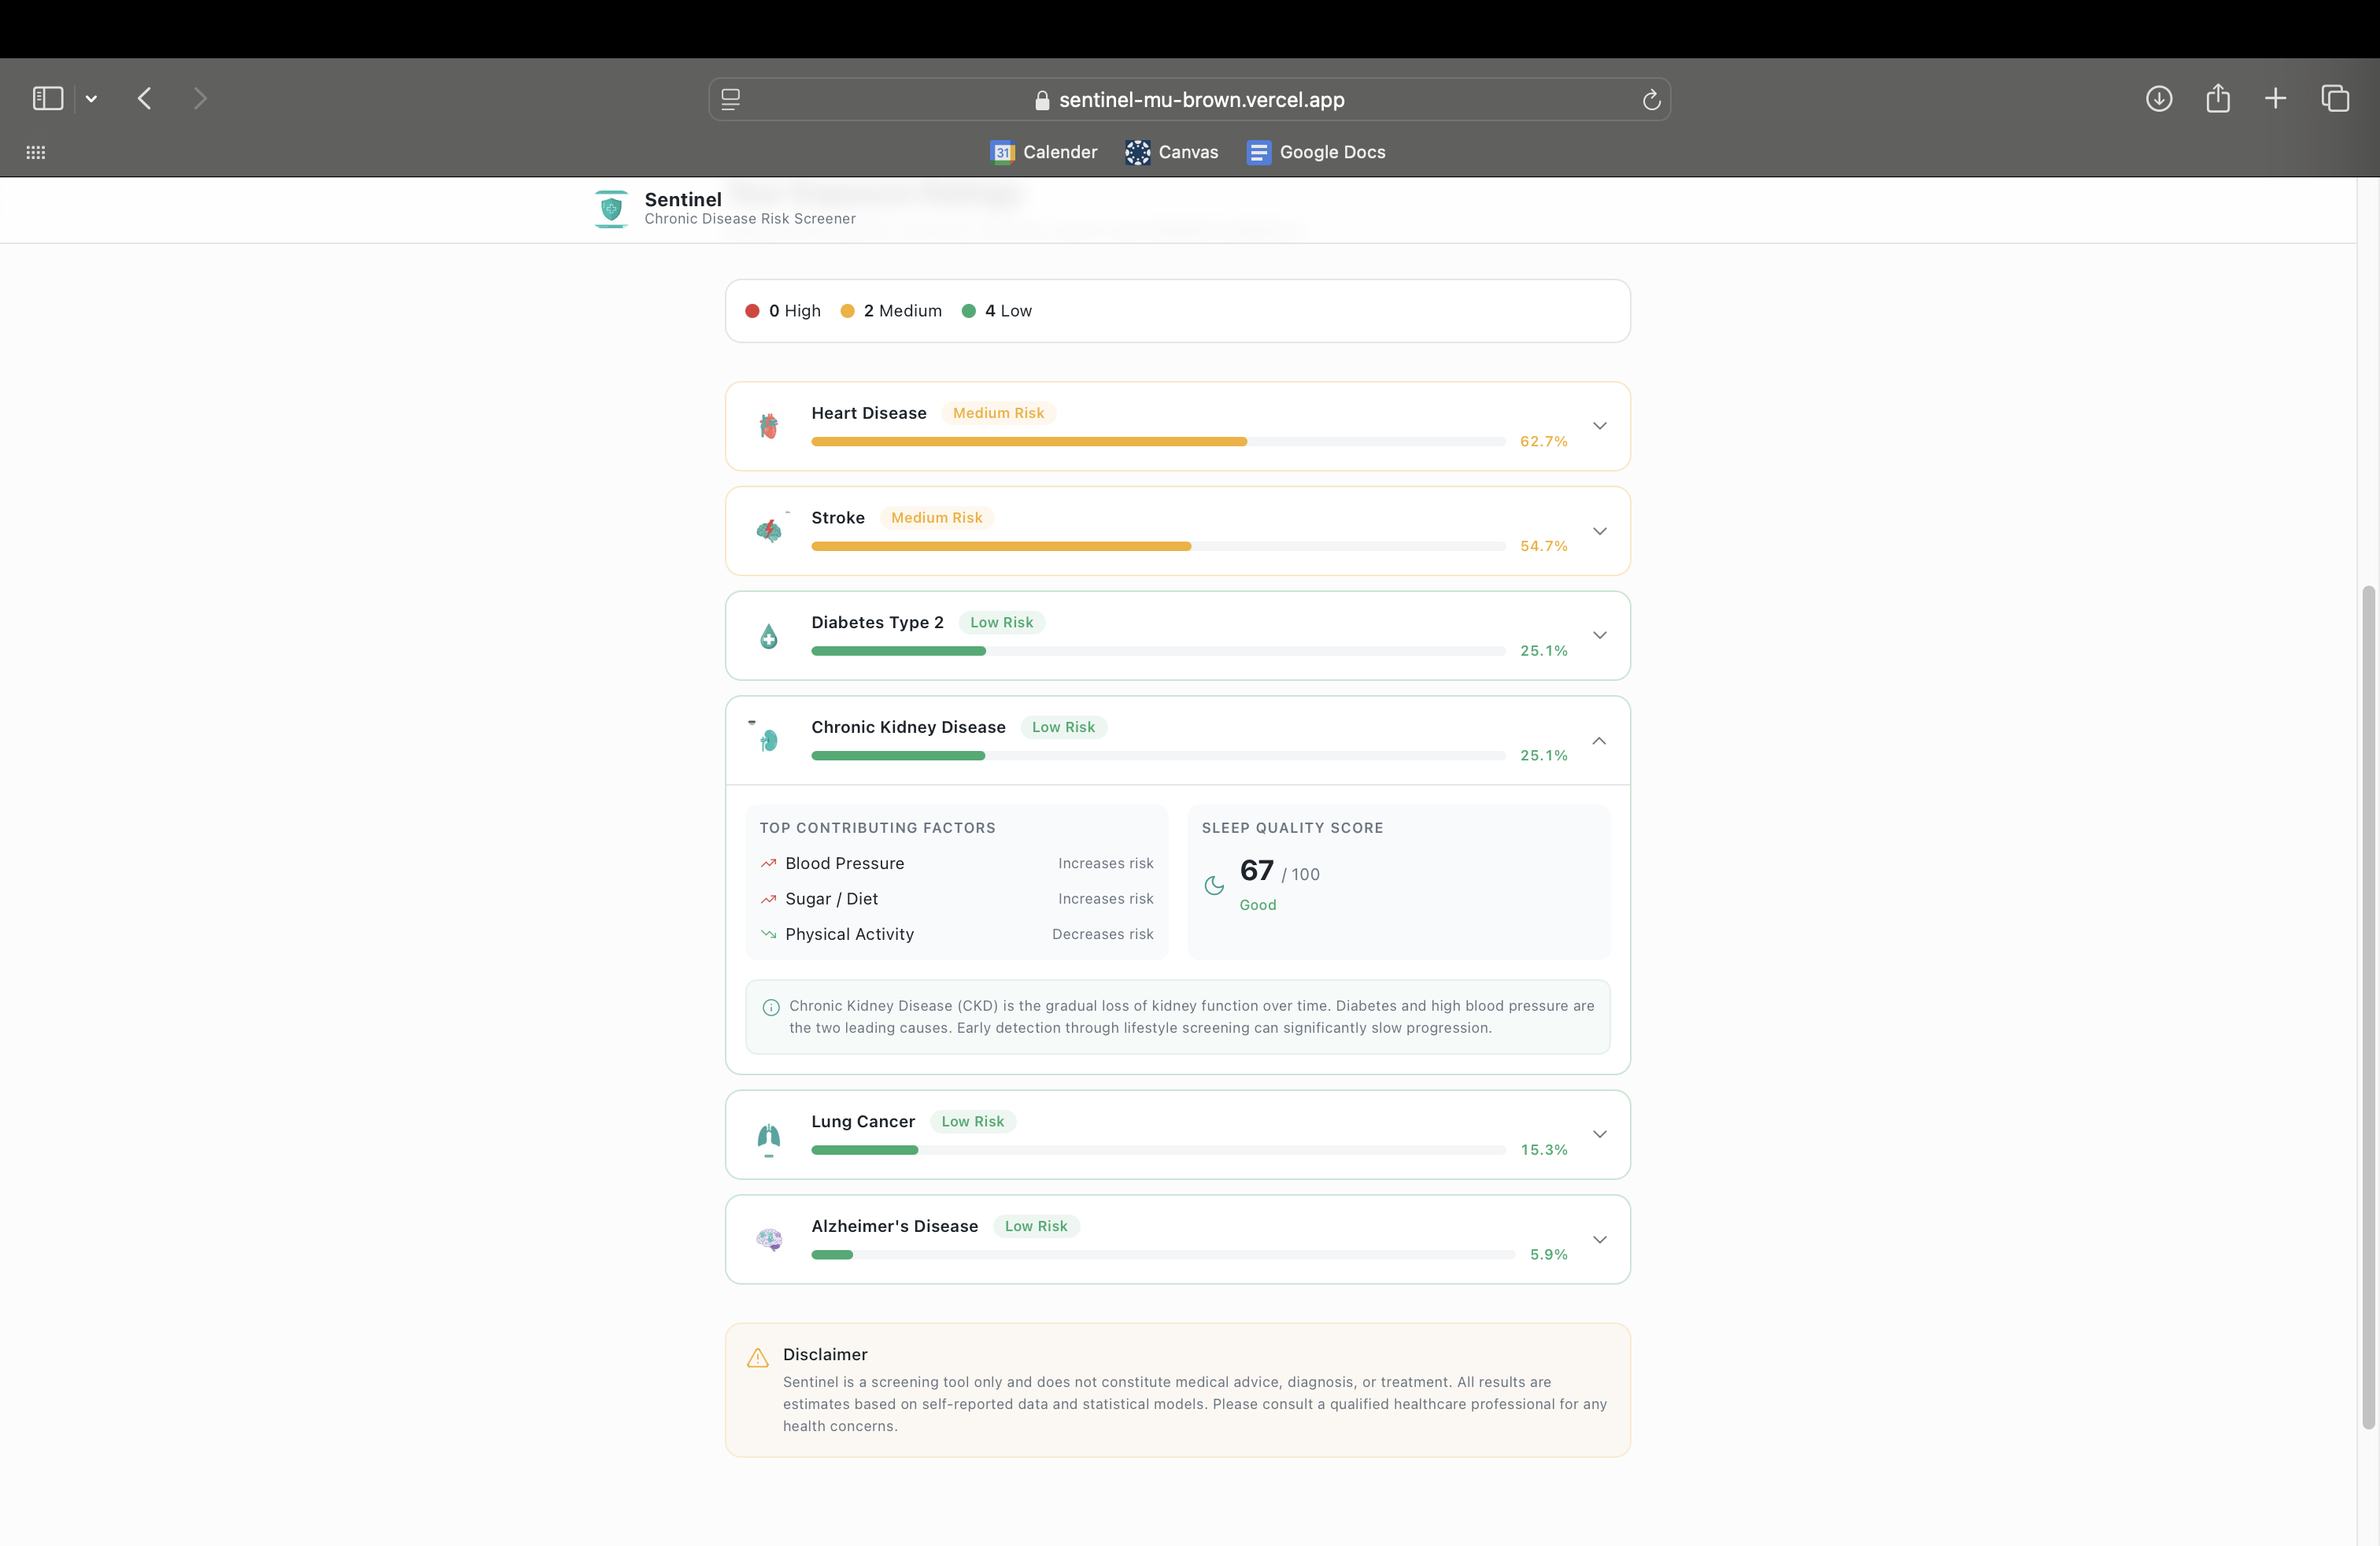2380x1546 pixels.
Task: Expand the Heart Disease card chevron
Action: [1600, 426]
